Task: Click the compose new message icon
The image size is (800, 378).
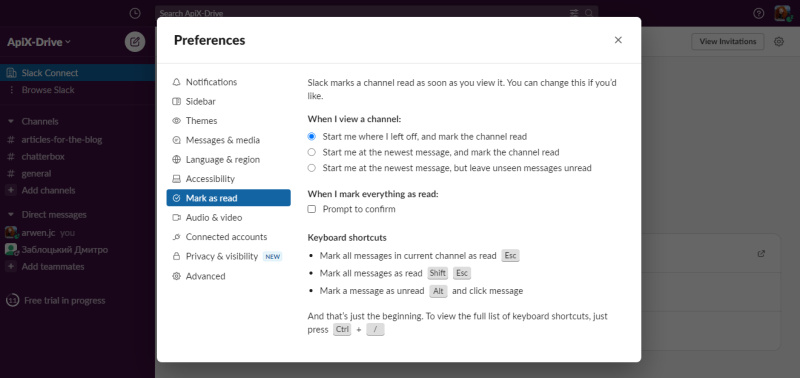Action: (135, 42)
